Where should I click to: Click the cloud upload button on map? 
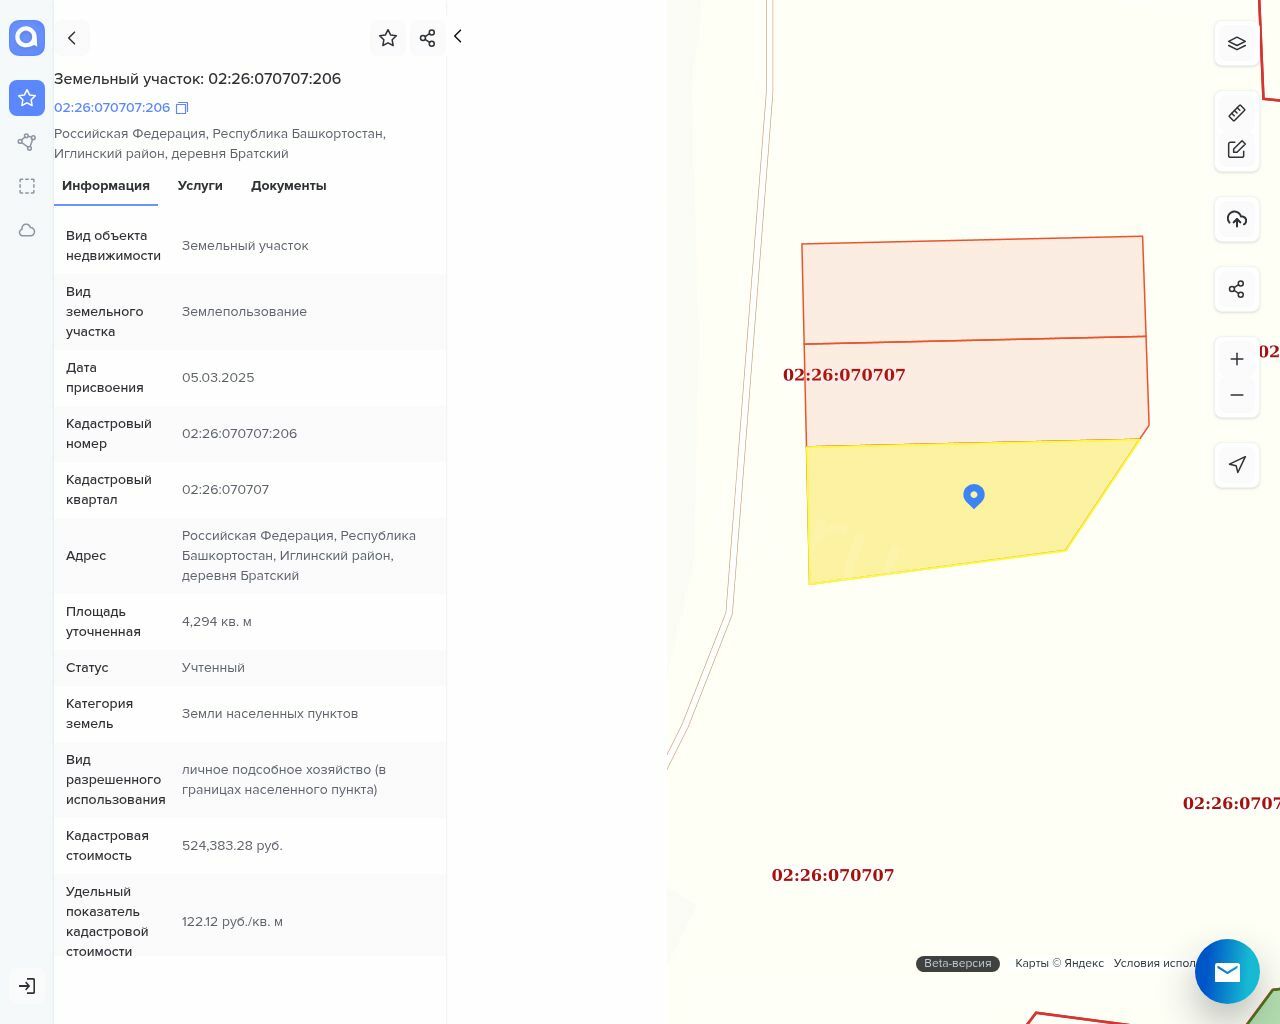[x=1237, y=219]
